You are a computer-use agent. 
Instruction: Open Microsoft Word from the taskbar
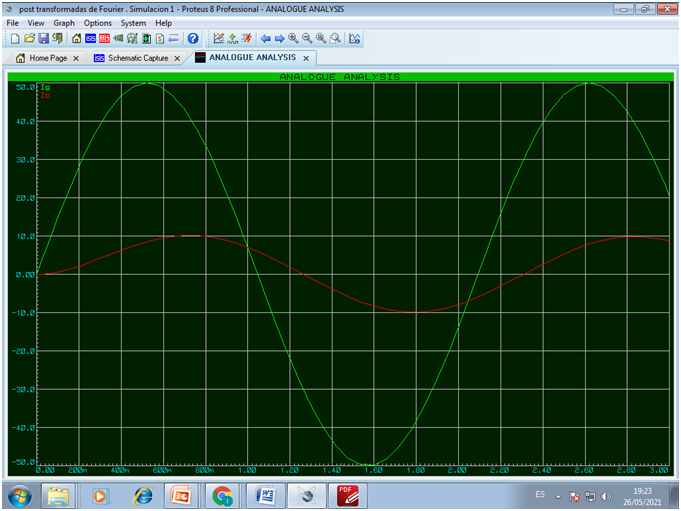[x=265, y=496]
